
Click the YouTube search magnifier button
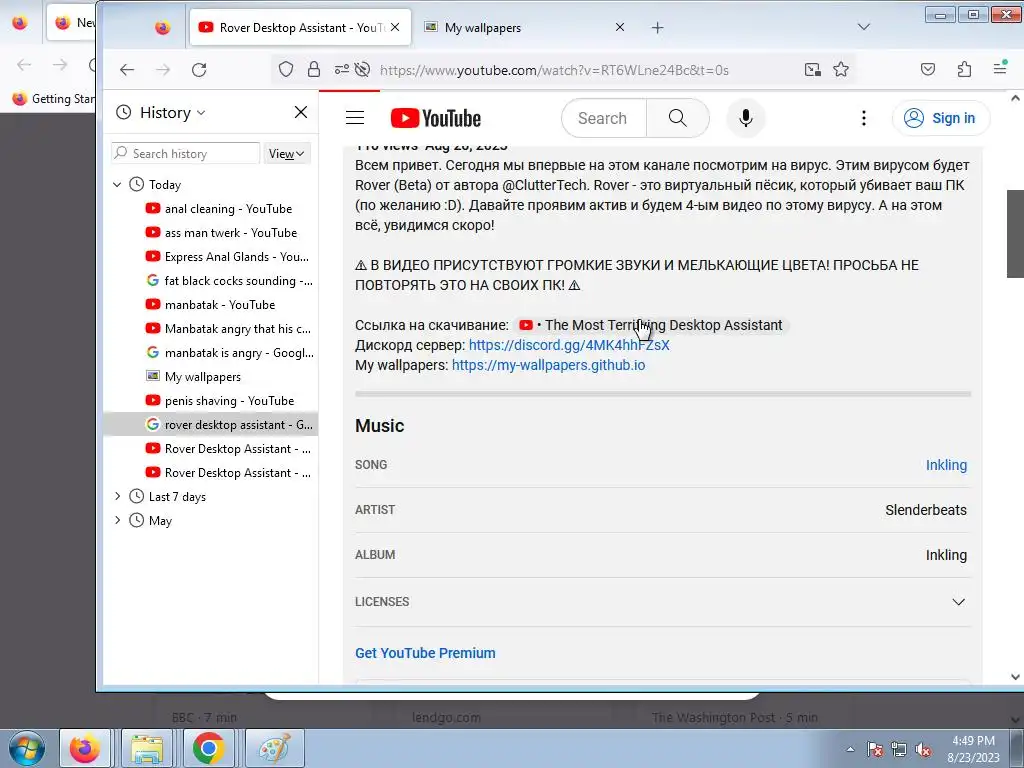[x=678, y=118]
